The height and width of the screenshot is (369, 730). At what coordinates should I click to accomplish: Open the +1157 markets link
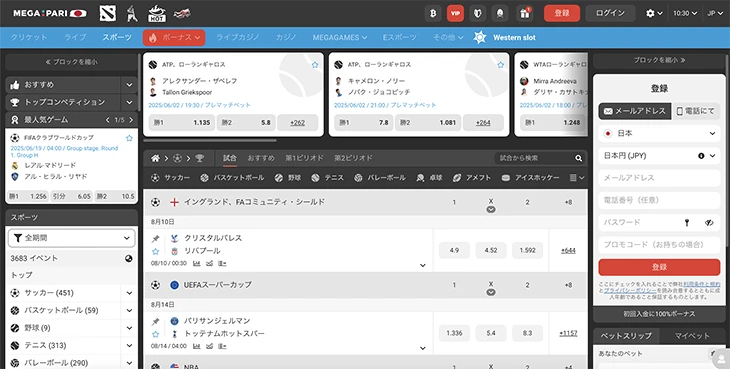tap(568, 333)
